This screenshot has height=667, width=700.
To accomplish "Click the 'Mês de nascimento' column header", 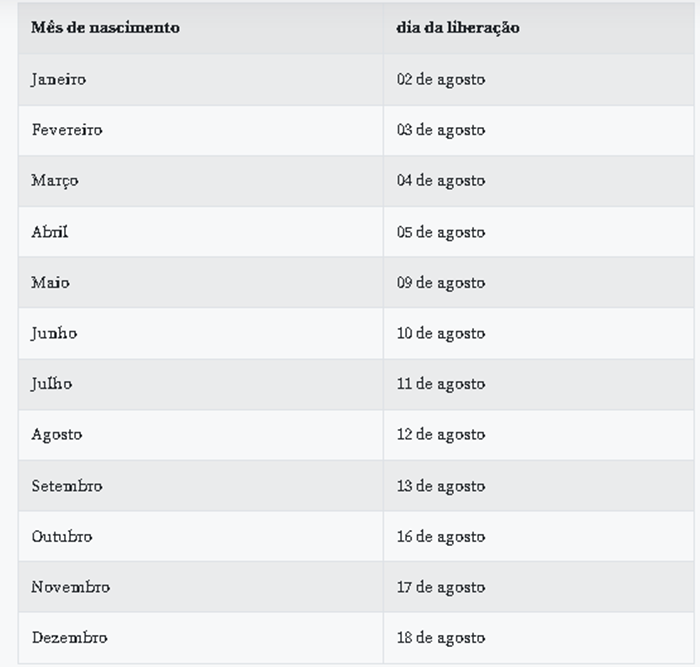I will click(105, 28).
